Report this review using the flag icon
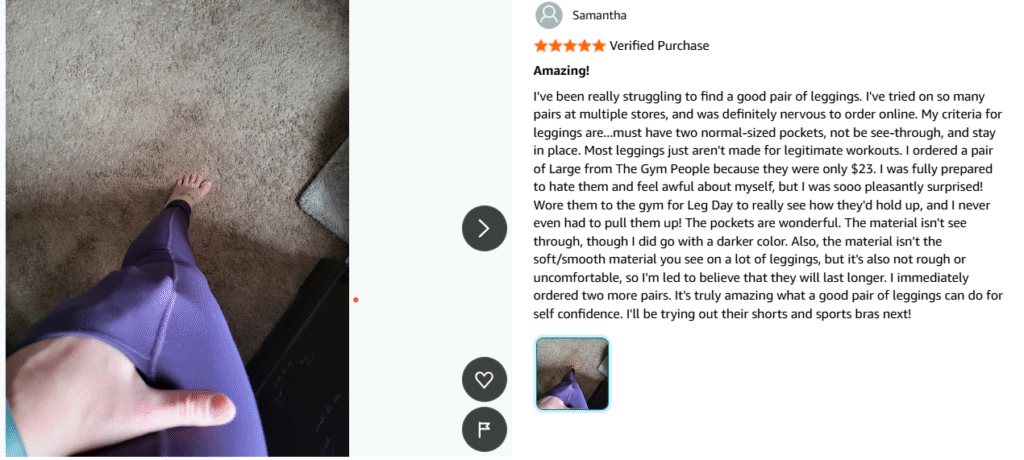 pyautogui.click(x=484, y=430)
